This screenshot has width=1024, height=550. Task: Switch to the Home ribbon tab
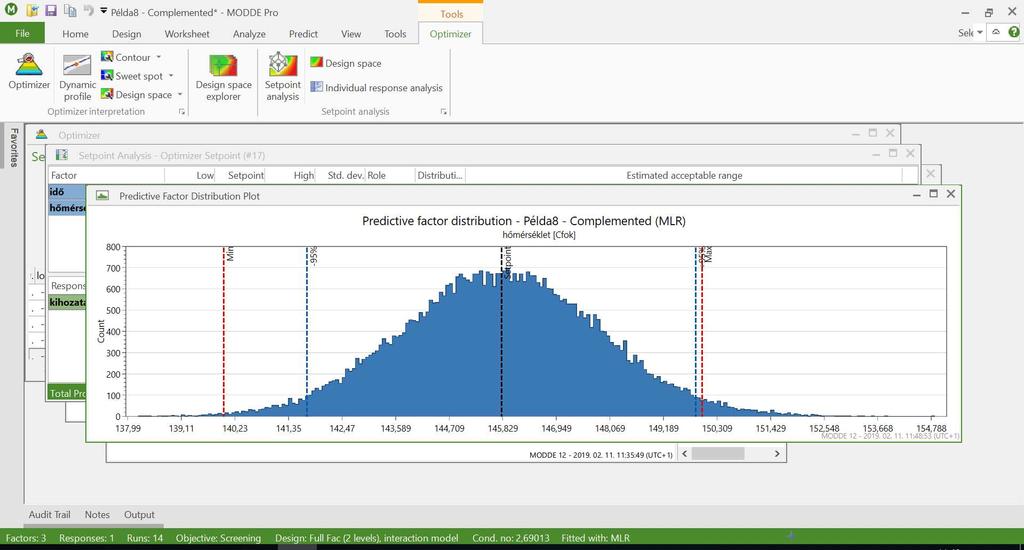click(x=75, y=34)
